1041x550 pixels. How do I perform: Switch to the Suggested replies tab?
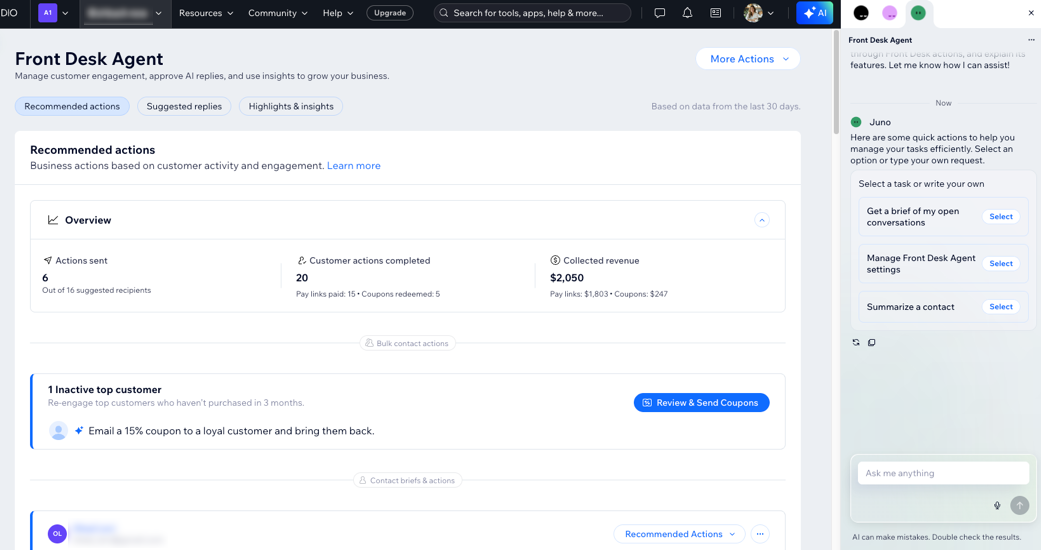184,106
